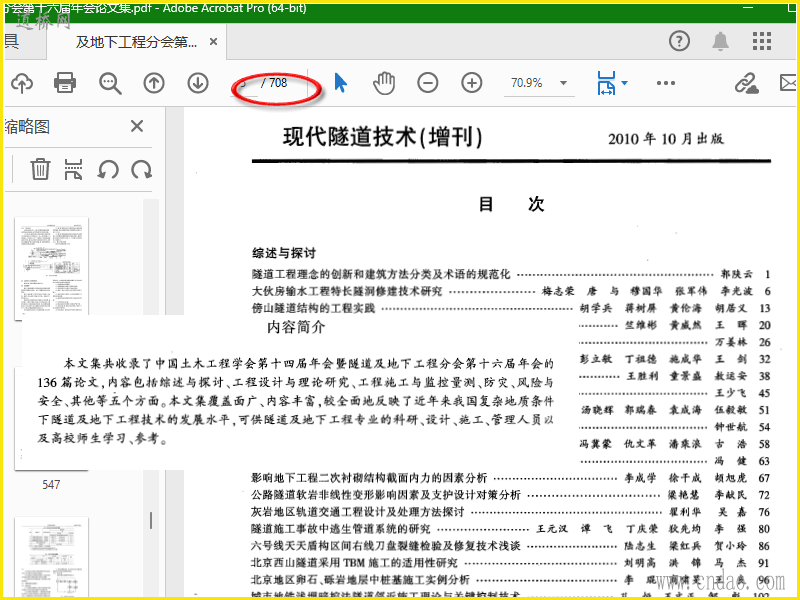This screenshot has height=600, width=800.
Task: Delete selected page with trash icon
Action: 40,169
